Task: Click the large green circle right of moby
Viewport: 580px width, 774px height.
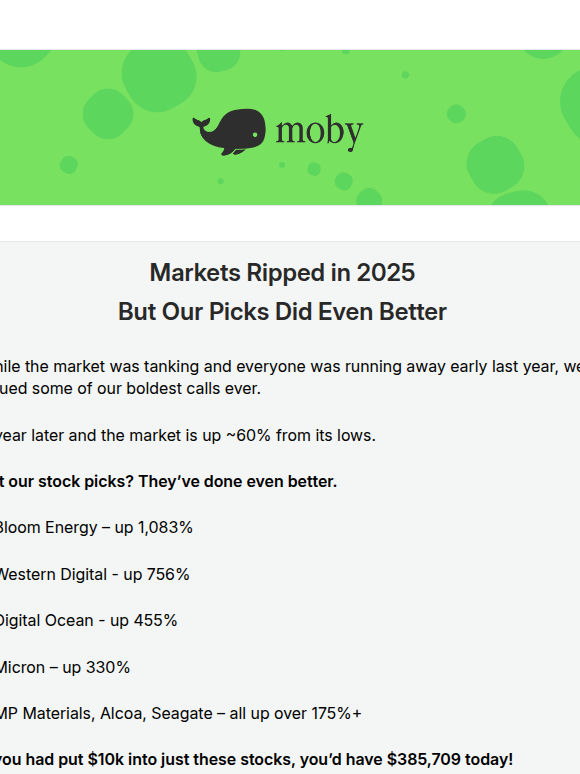Action: tap(495, 165)
